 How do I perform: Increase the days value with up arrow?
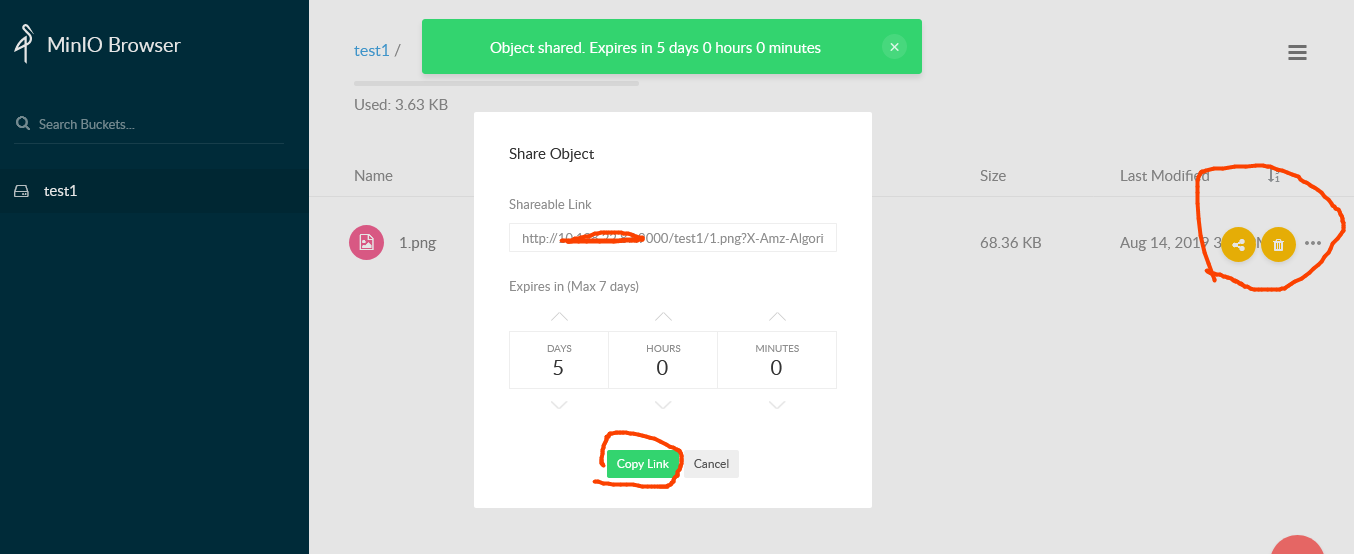pyautogui.click(x=559, y=316)
